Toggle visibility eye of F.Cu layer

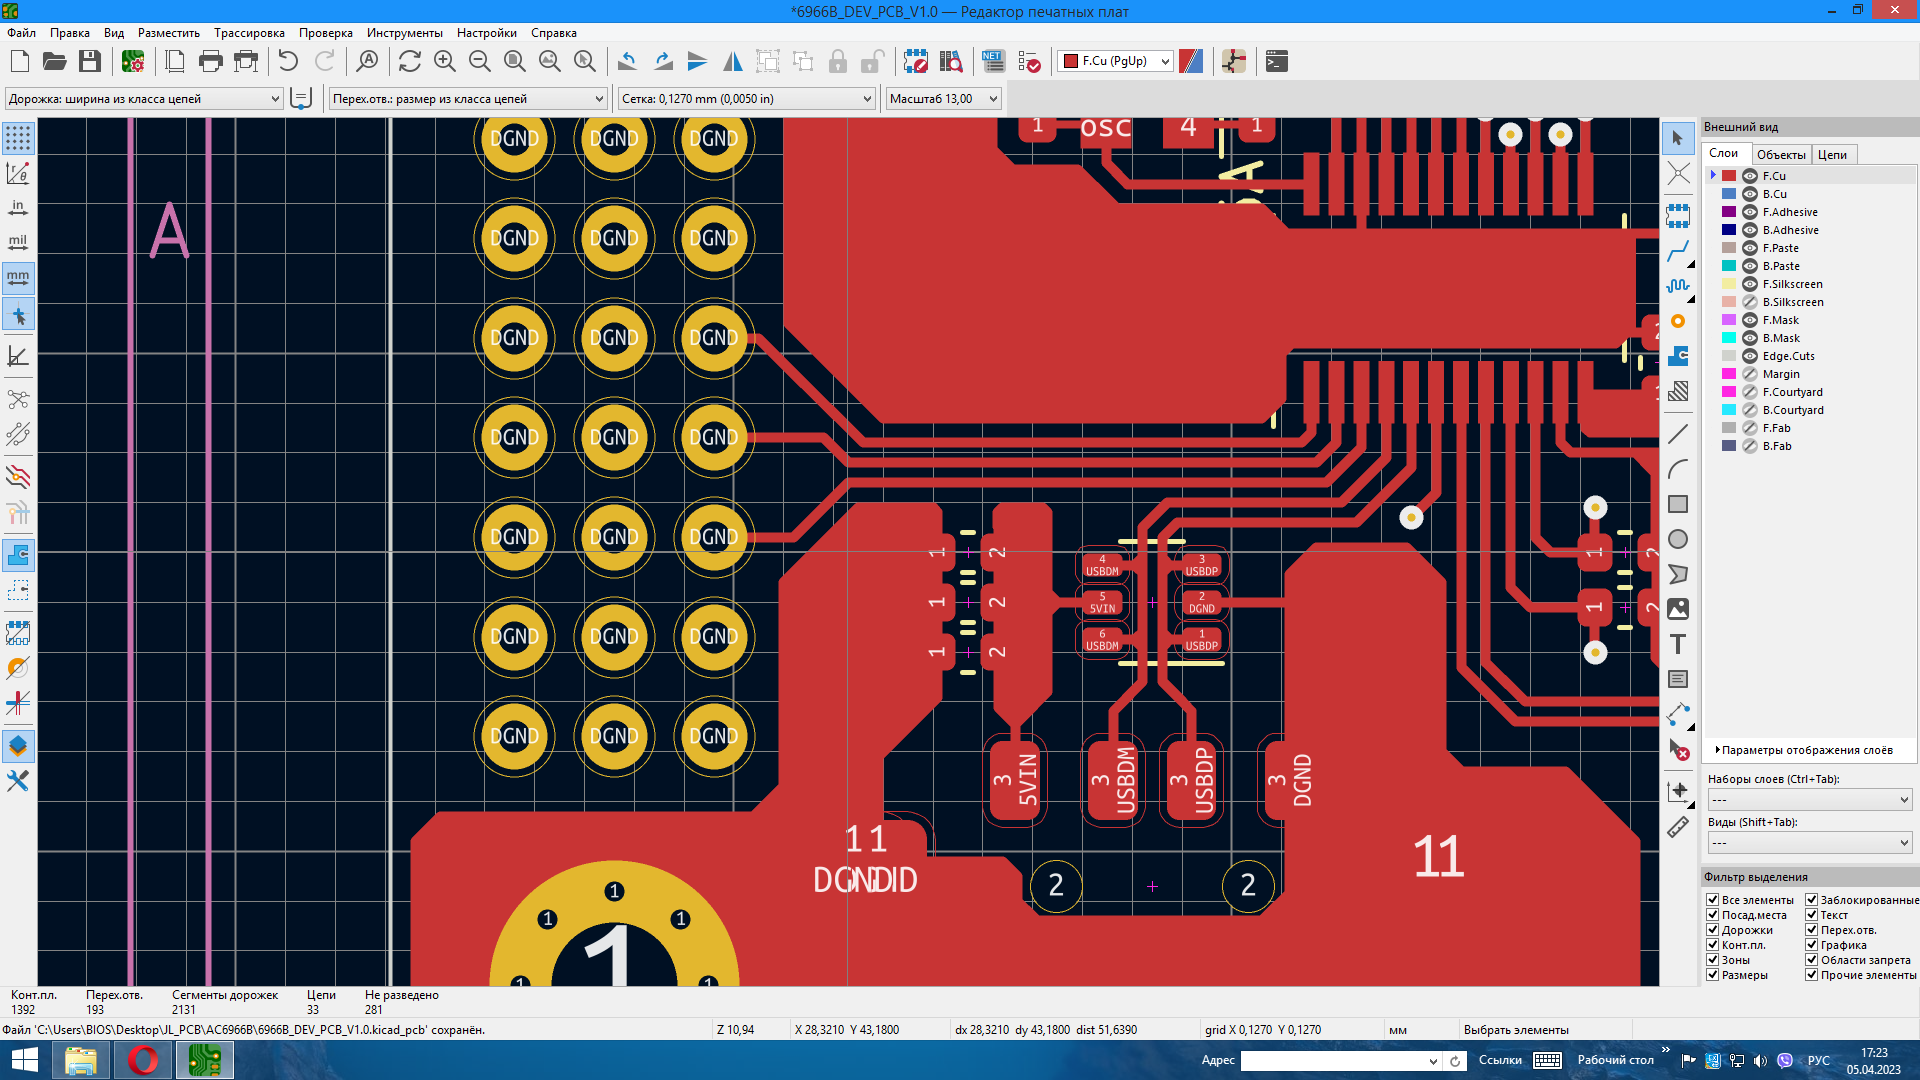[x=1750, y=176]
